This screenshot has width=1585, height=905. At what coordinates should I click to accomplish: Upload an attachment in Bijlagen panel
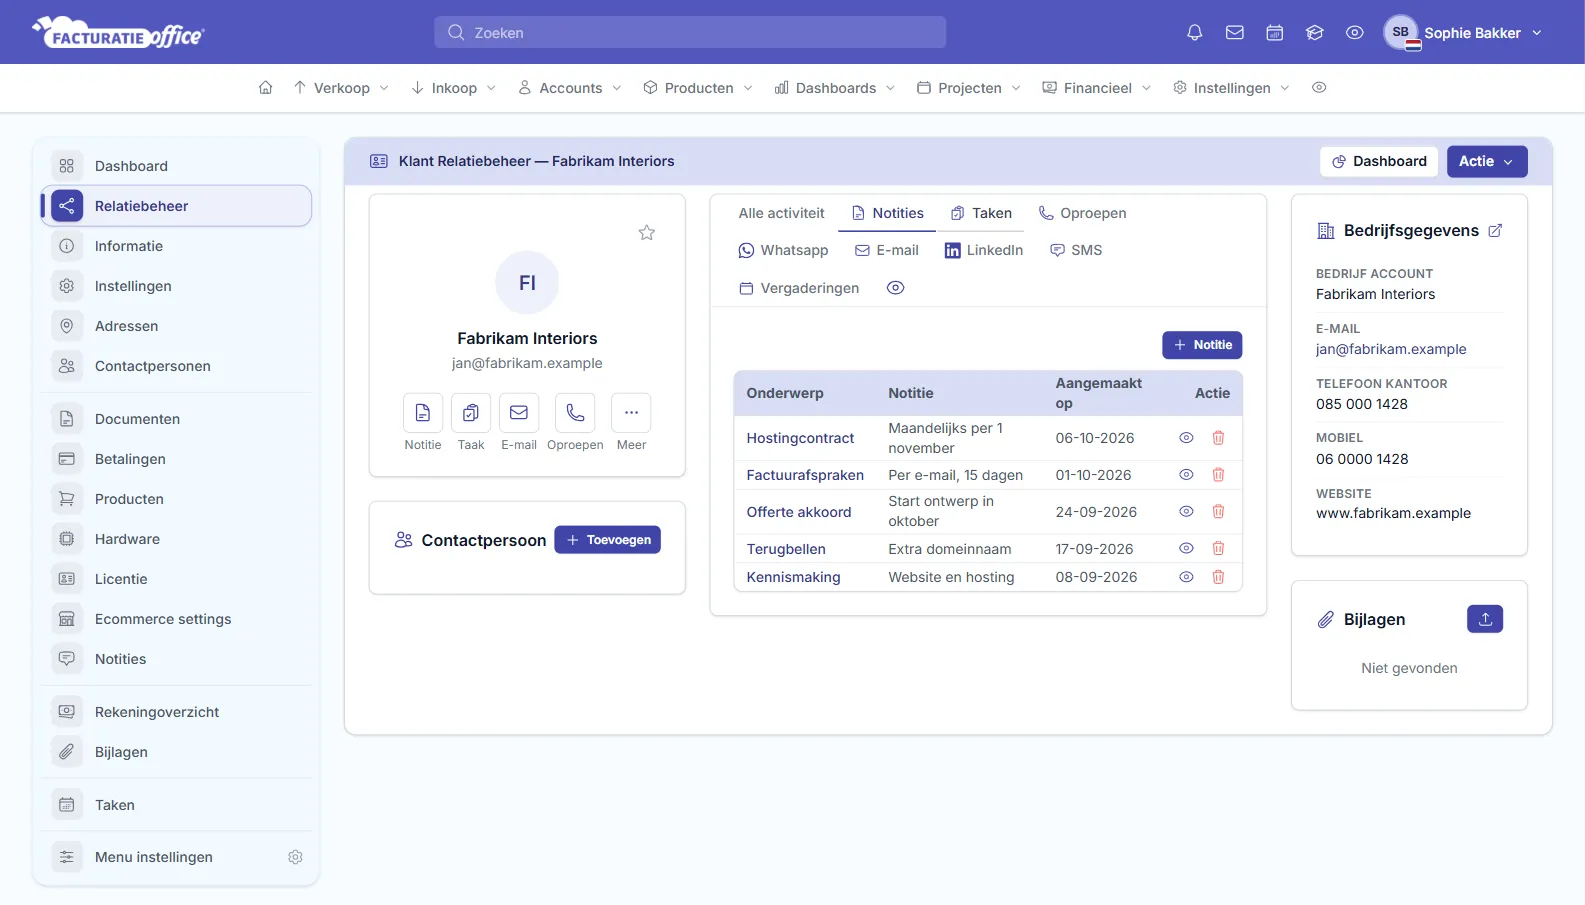point(1485,619)
